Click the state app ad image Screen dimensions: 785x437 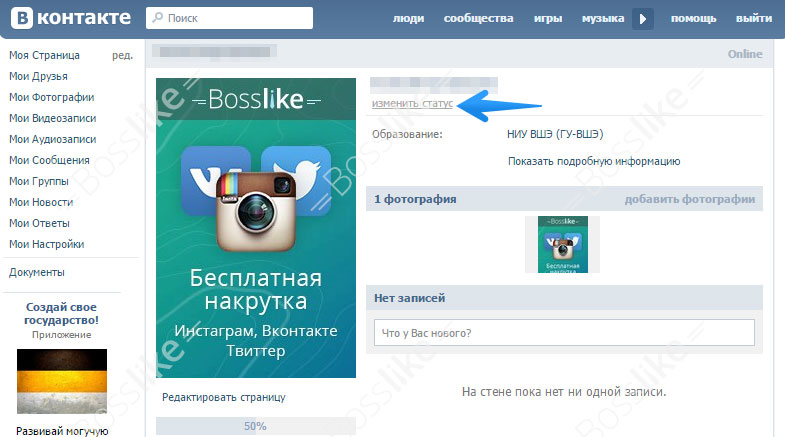[x=62, y=381]
